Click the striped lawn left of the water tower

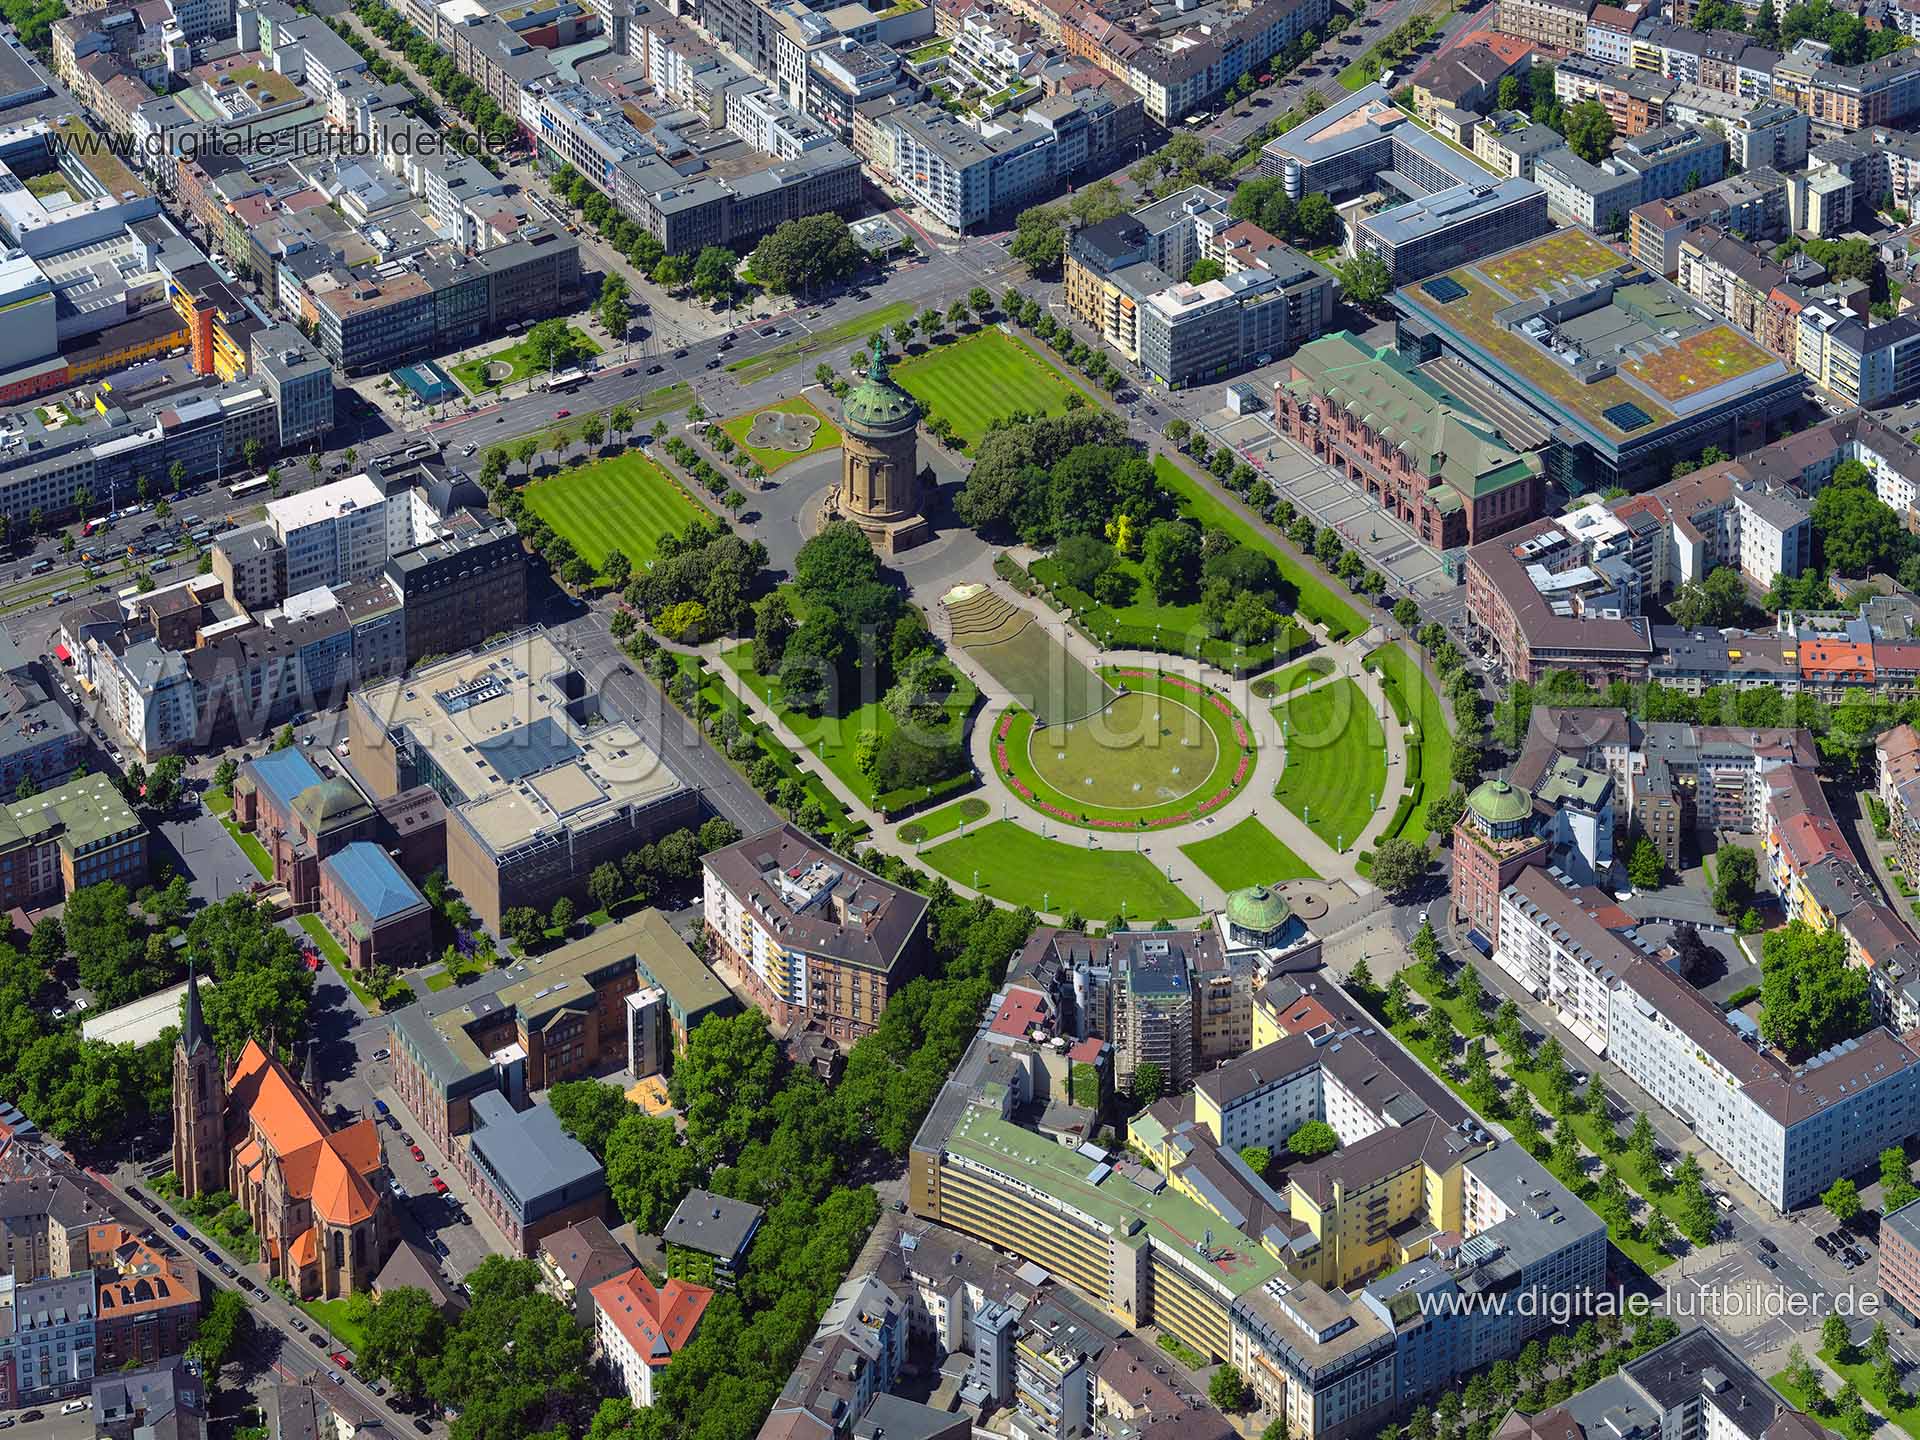[x=612, y=507]
